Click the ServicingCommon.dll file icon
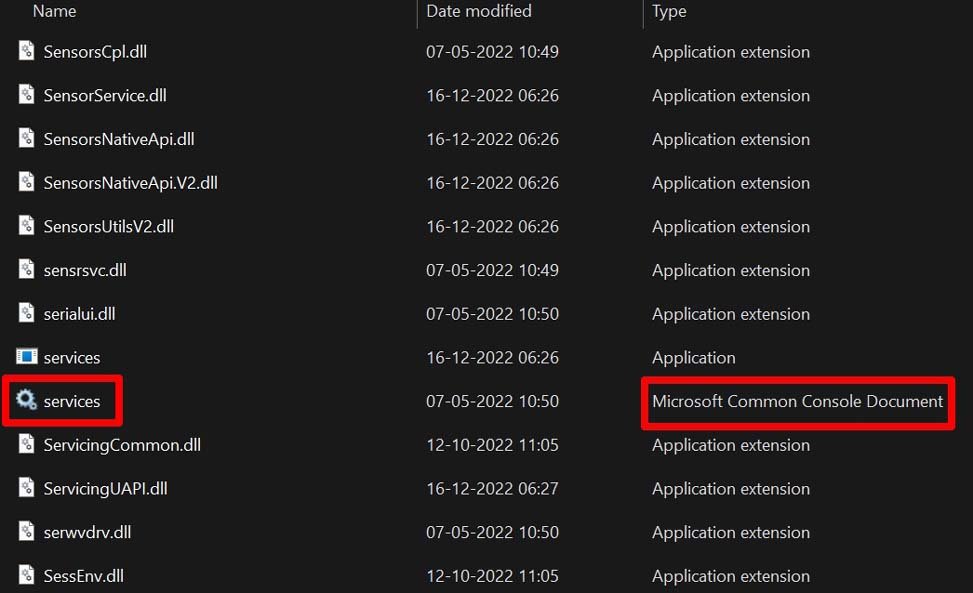Image resolution: width=973 pixels, height=593 pixels. (25, 445)
